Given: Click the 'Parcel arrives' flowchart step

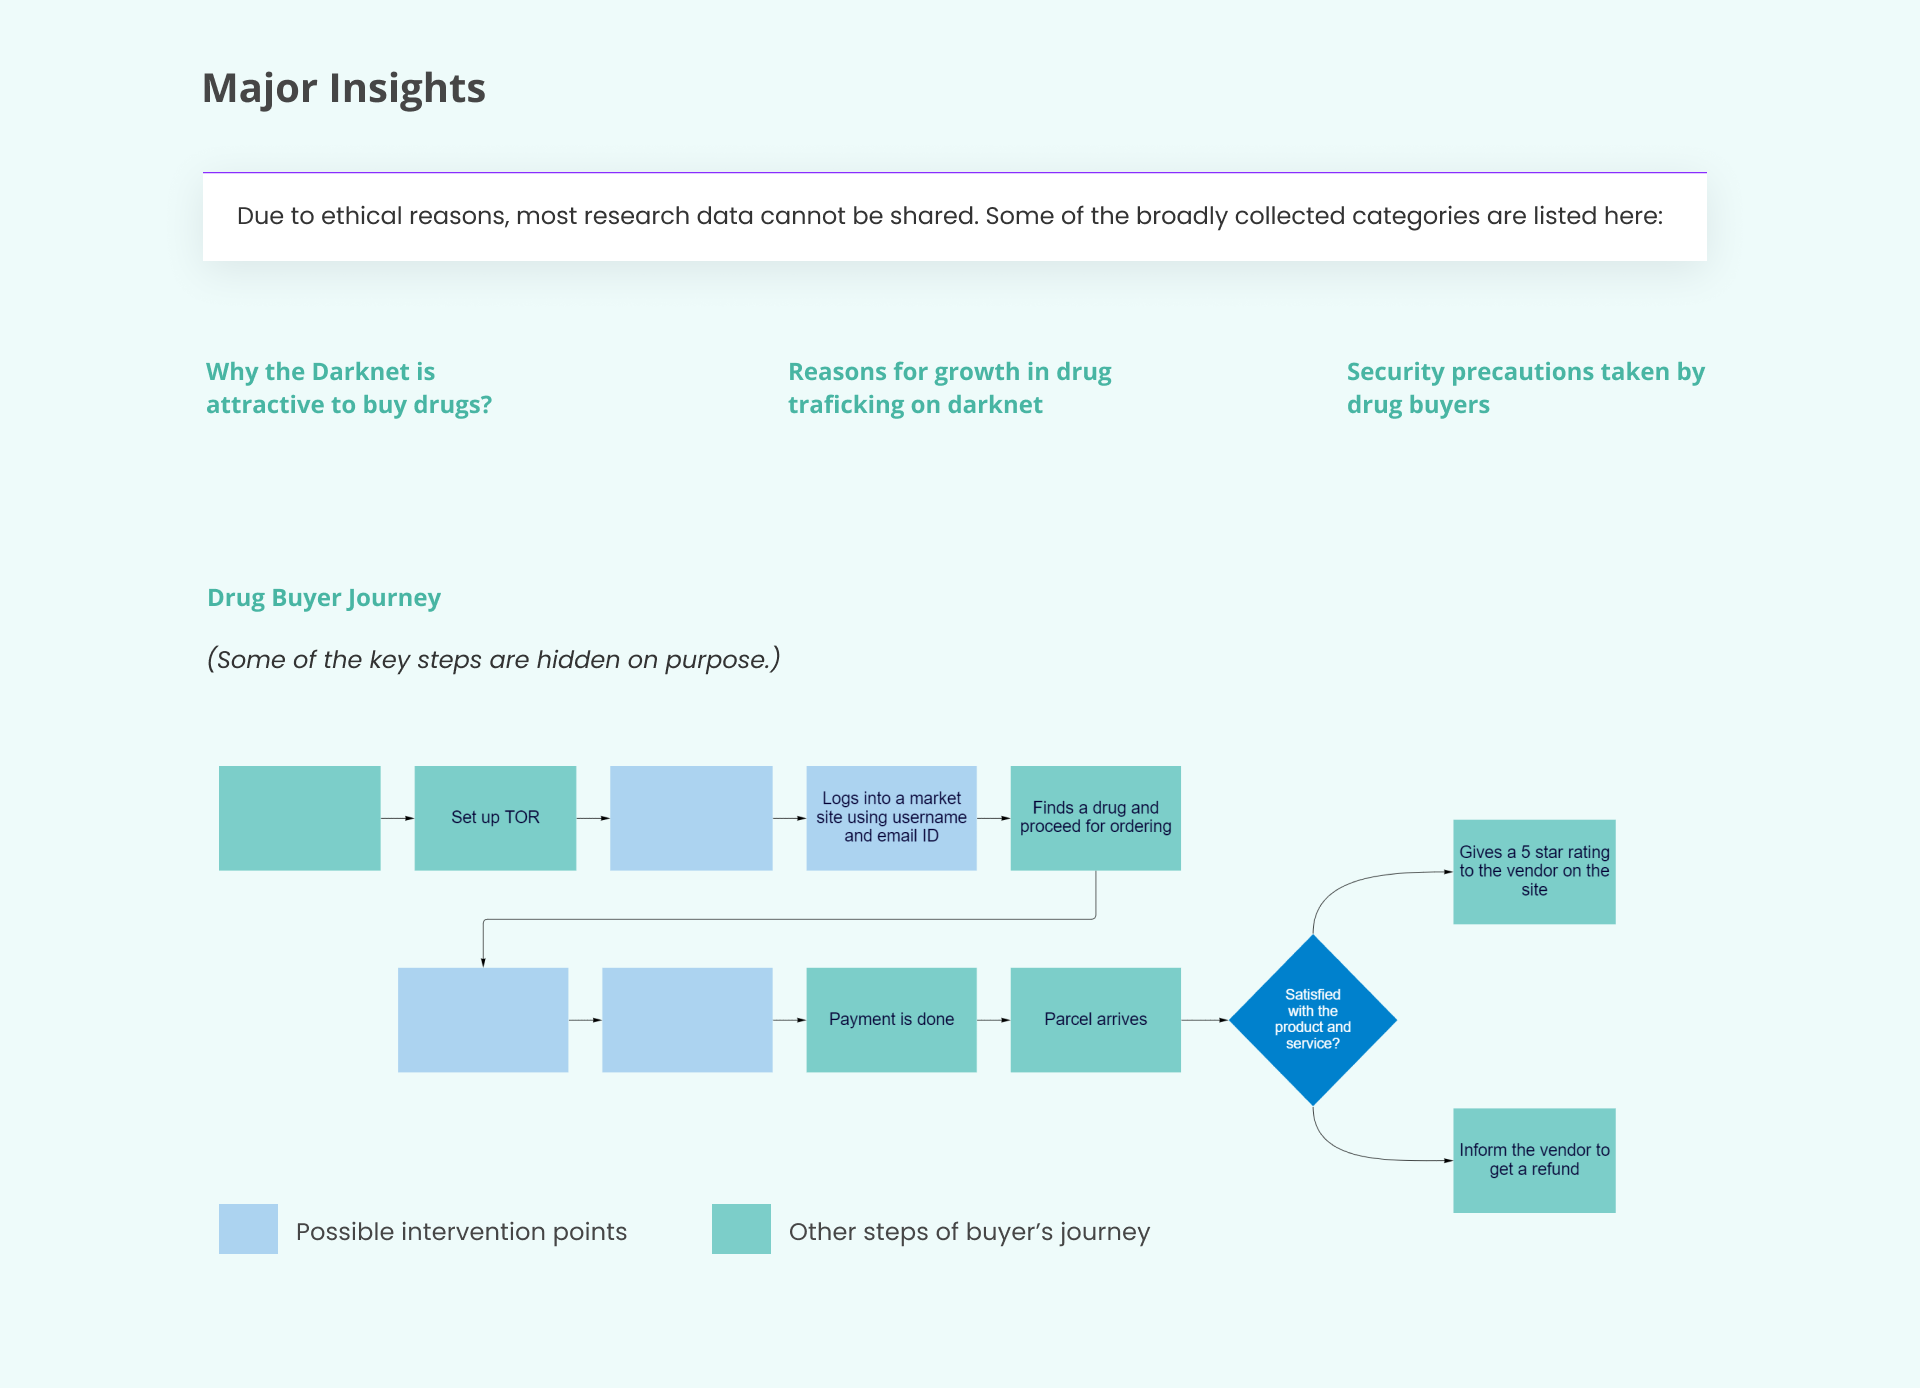Looking at the screenshot, I should (1095, 1020).
